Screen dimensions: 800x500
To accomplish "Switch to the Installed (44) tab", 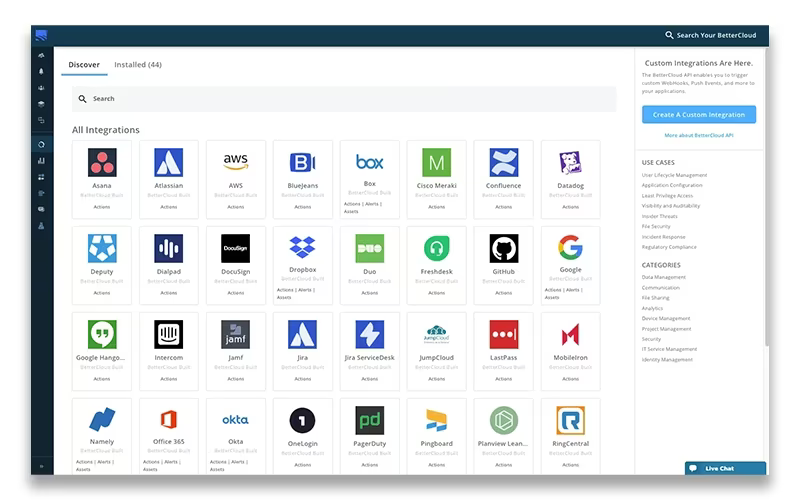I will point(138,65).
